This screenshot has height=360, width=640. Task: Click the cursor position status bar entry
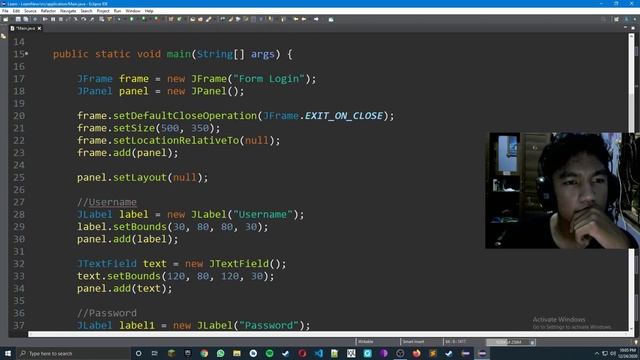click(456, 342)
